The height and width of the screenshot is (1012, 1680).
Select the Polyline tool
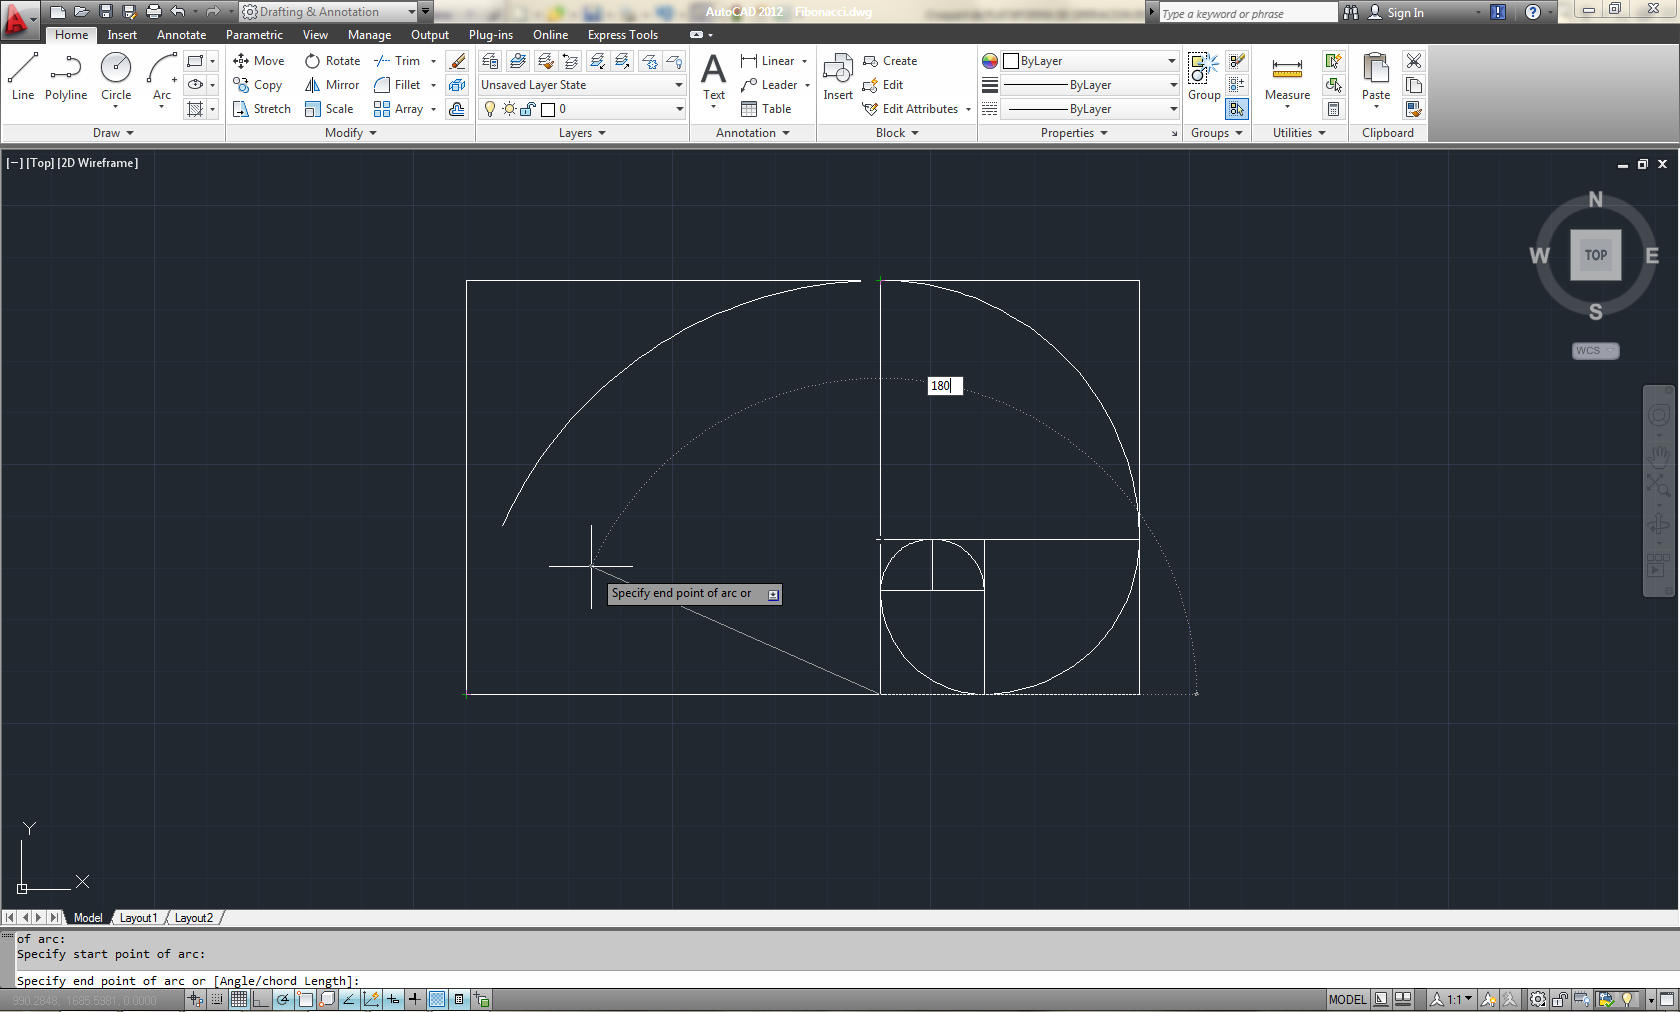[66, 77]
